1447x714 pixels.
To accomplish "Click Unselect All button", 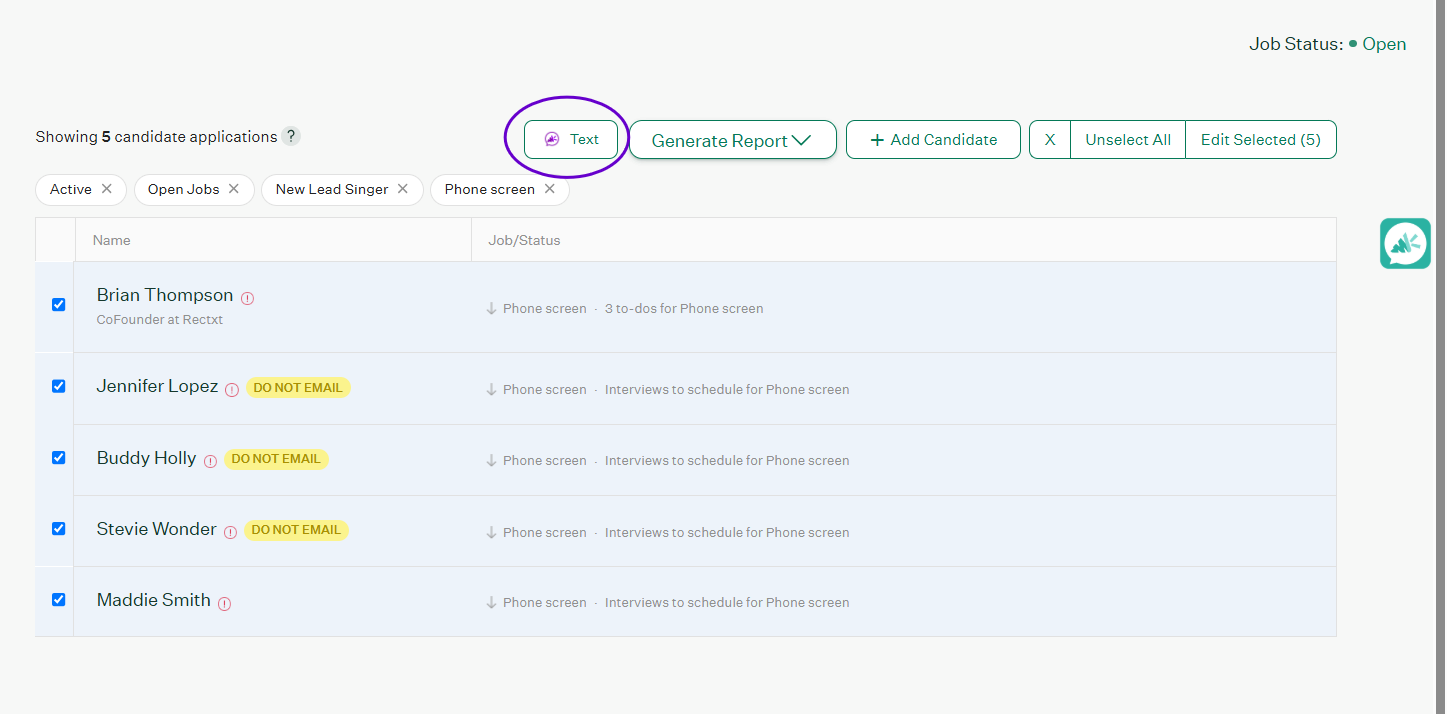I will coord(1127,140).
